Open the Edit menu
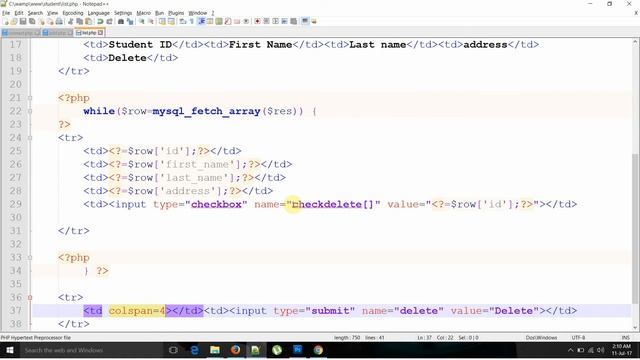The height and width of the screenshot is (360, 640). pos(19,13)
